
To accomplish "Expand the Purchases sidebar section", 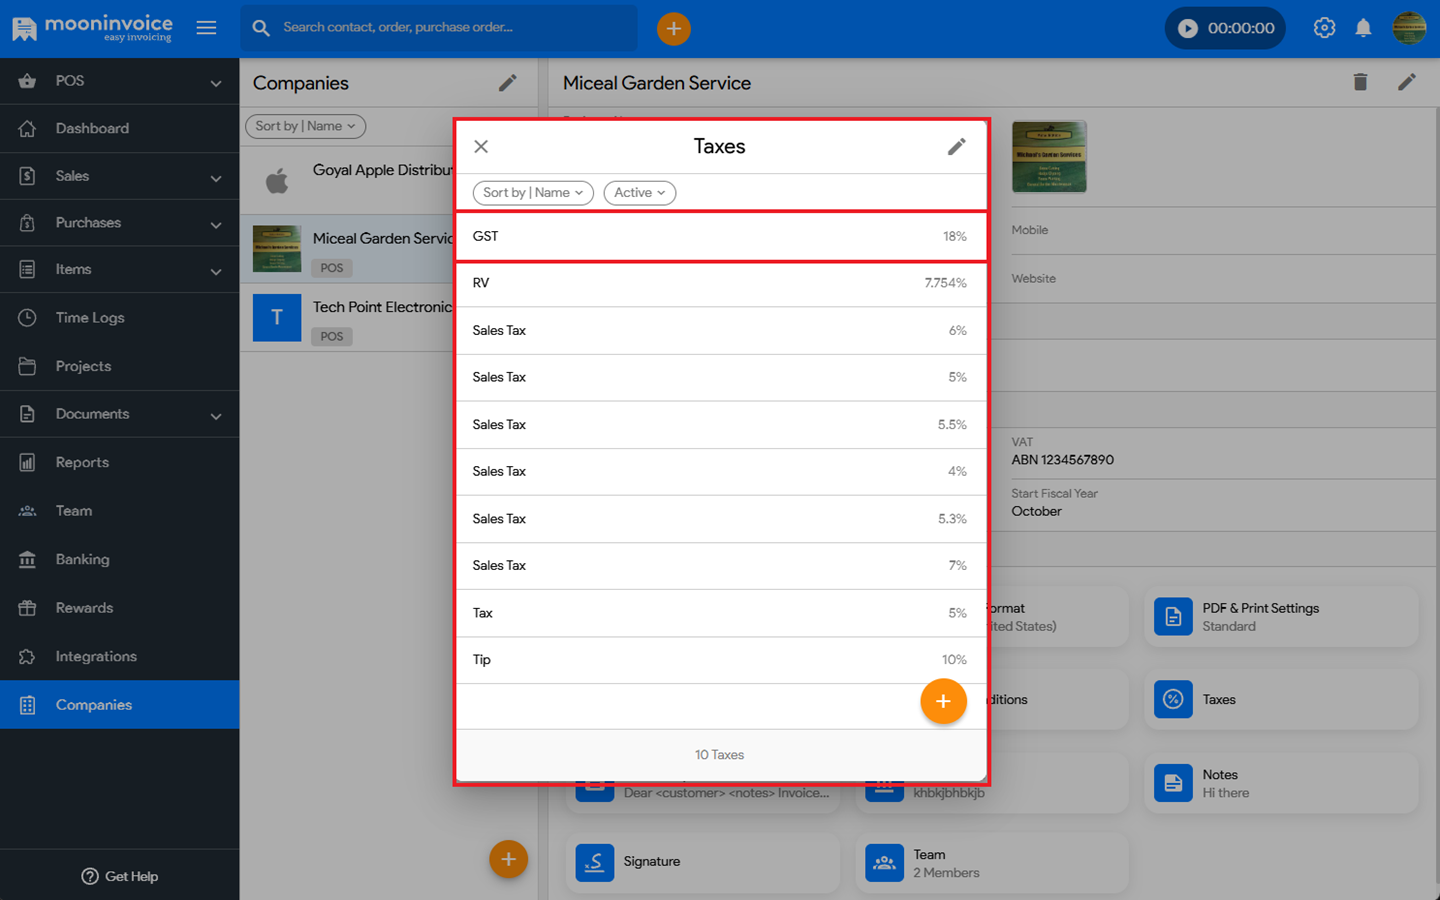I will coord(120,223).
